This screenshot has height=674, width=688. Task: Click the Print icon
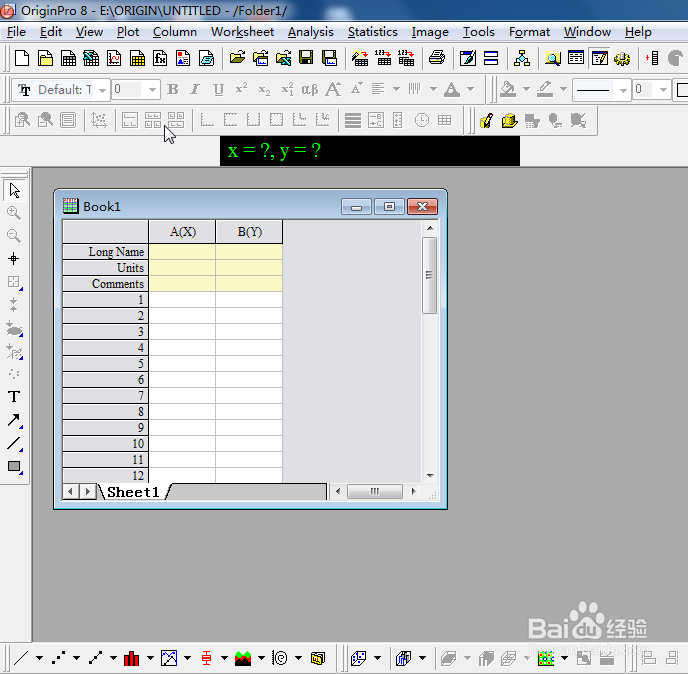pos(437,58)
